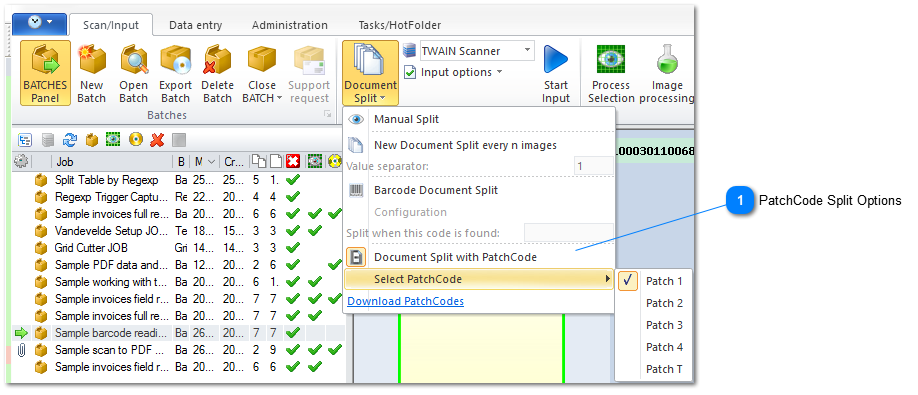Switch to the Tasks/HotFolder tab

pyautogui.click(x=400, y=25)
